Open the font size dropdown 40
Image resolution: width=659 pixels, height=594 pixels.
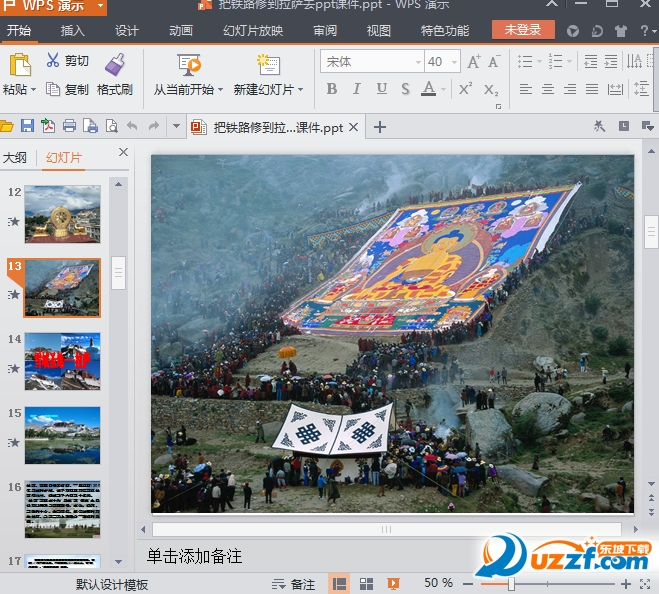point(454,62)
